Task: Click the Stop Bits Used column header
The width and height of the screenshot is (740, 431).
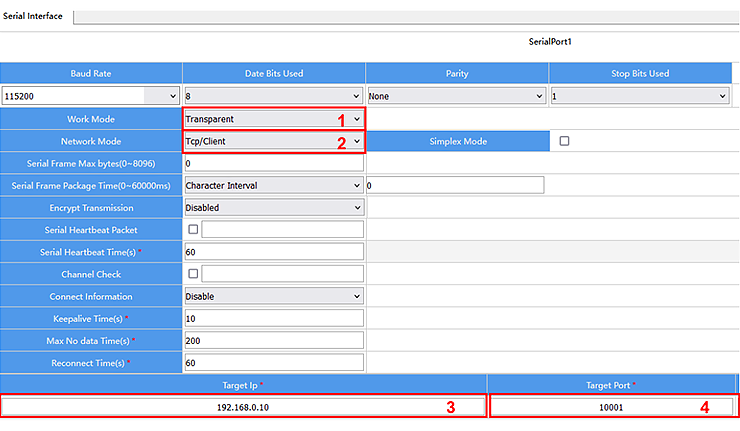Action: tap(640, 74)
